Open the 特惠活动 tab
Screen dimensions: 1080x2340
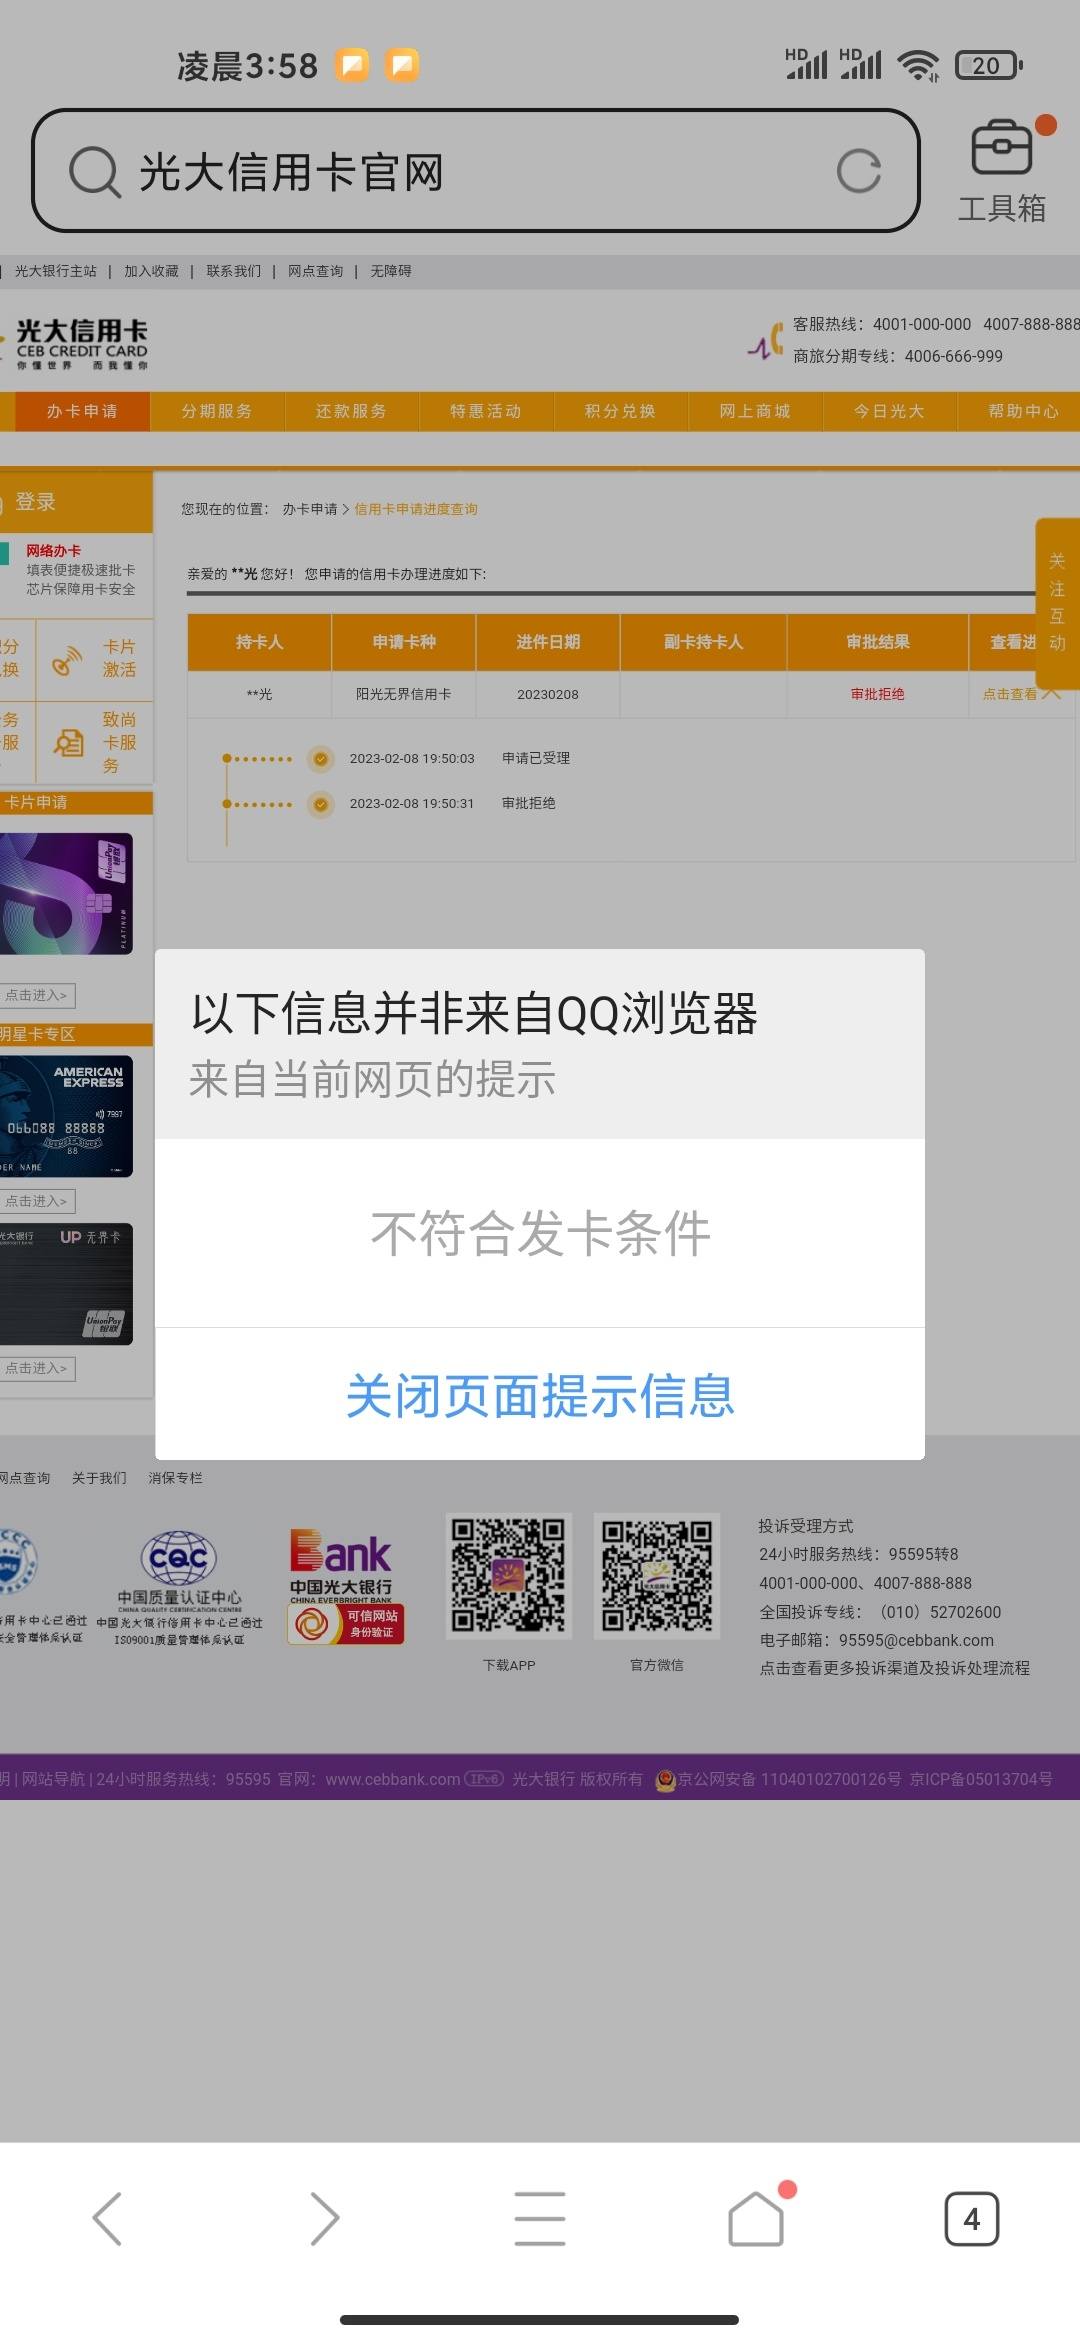click(x=486, y=411)
